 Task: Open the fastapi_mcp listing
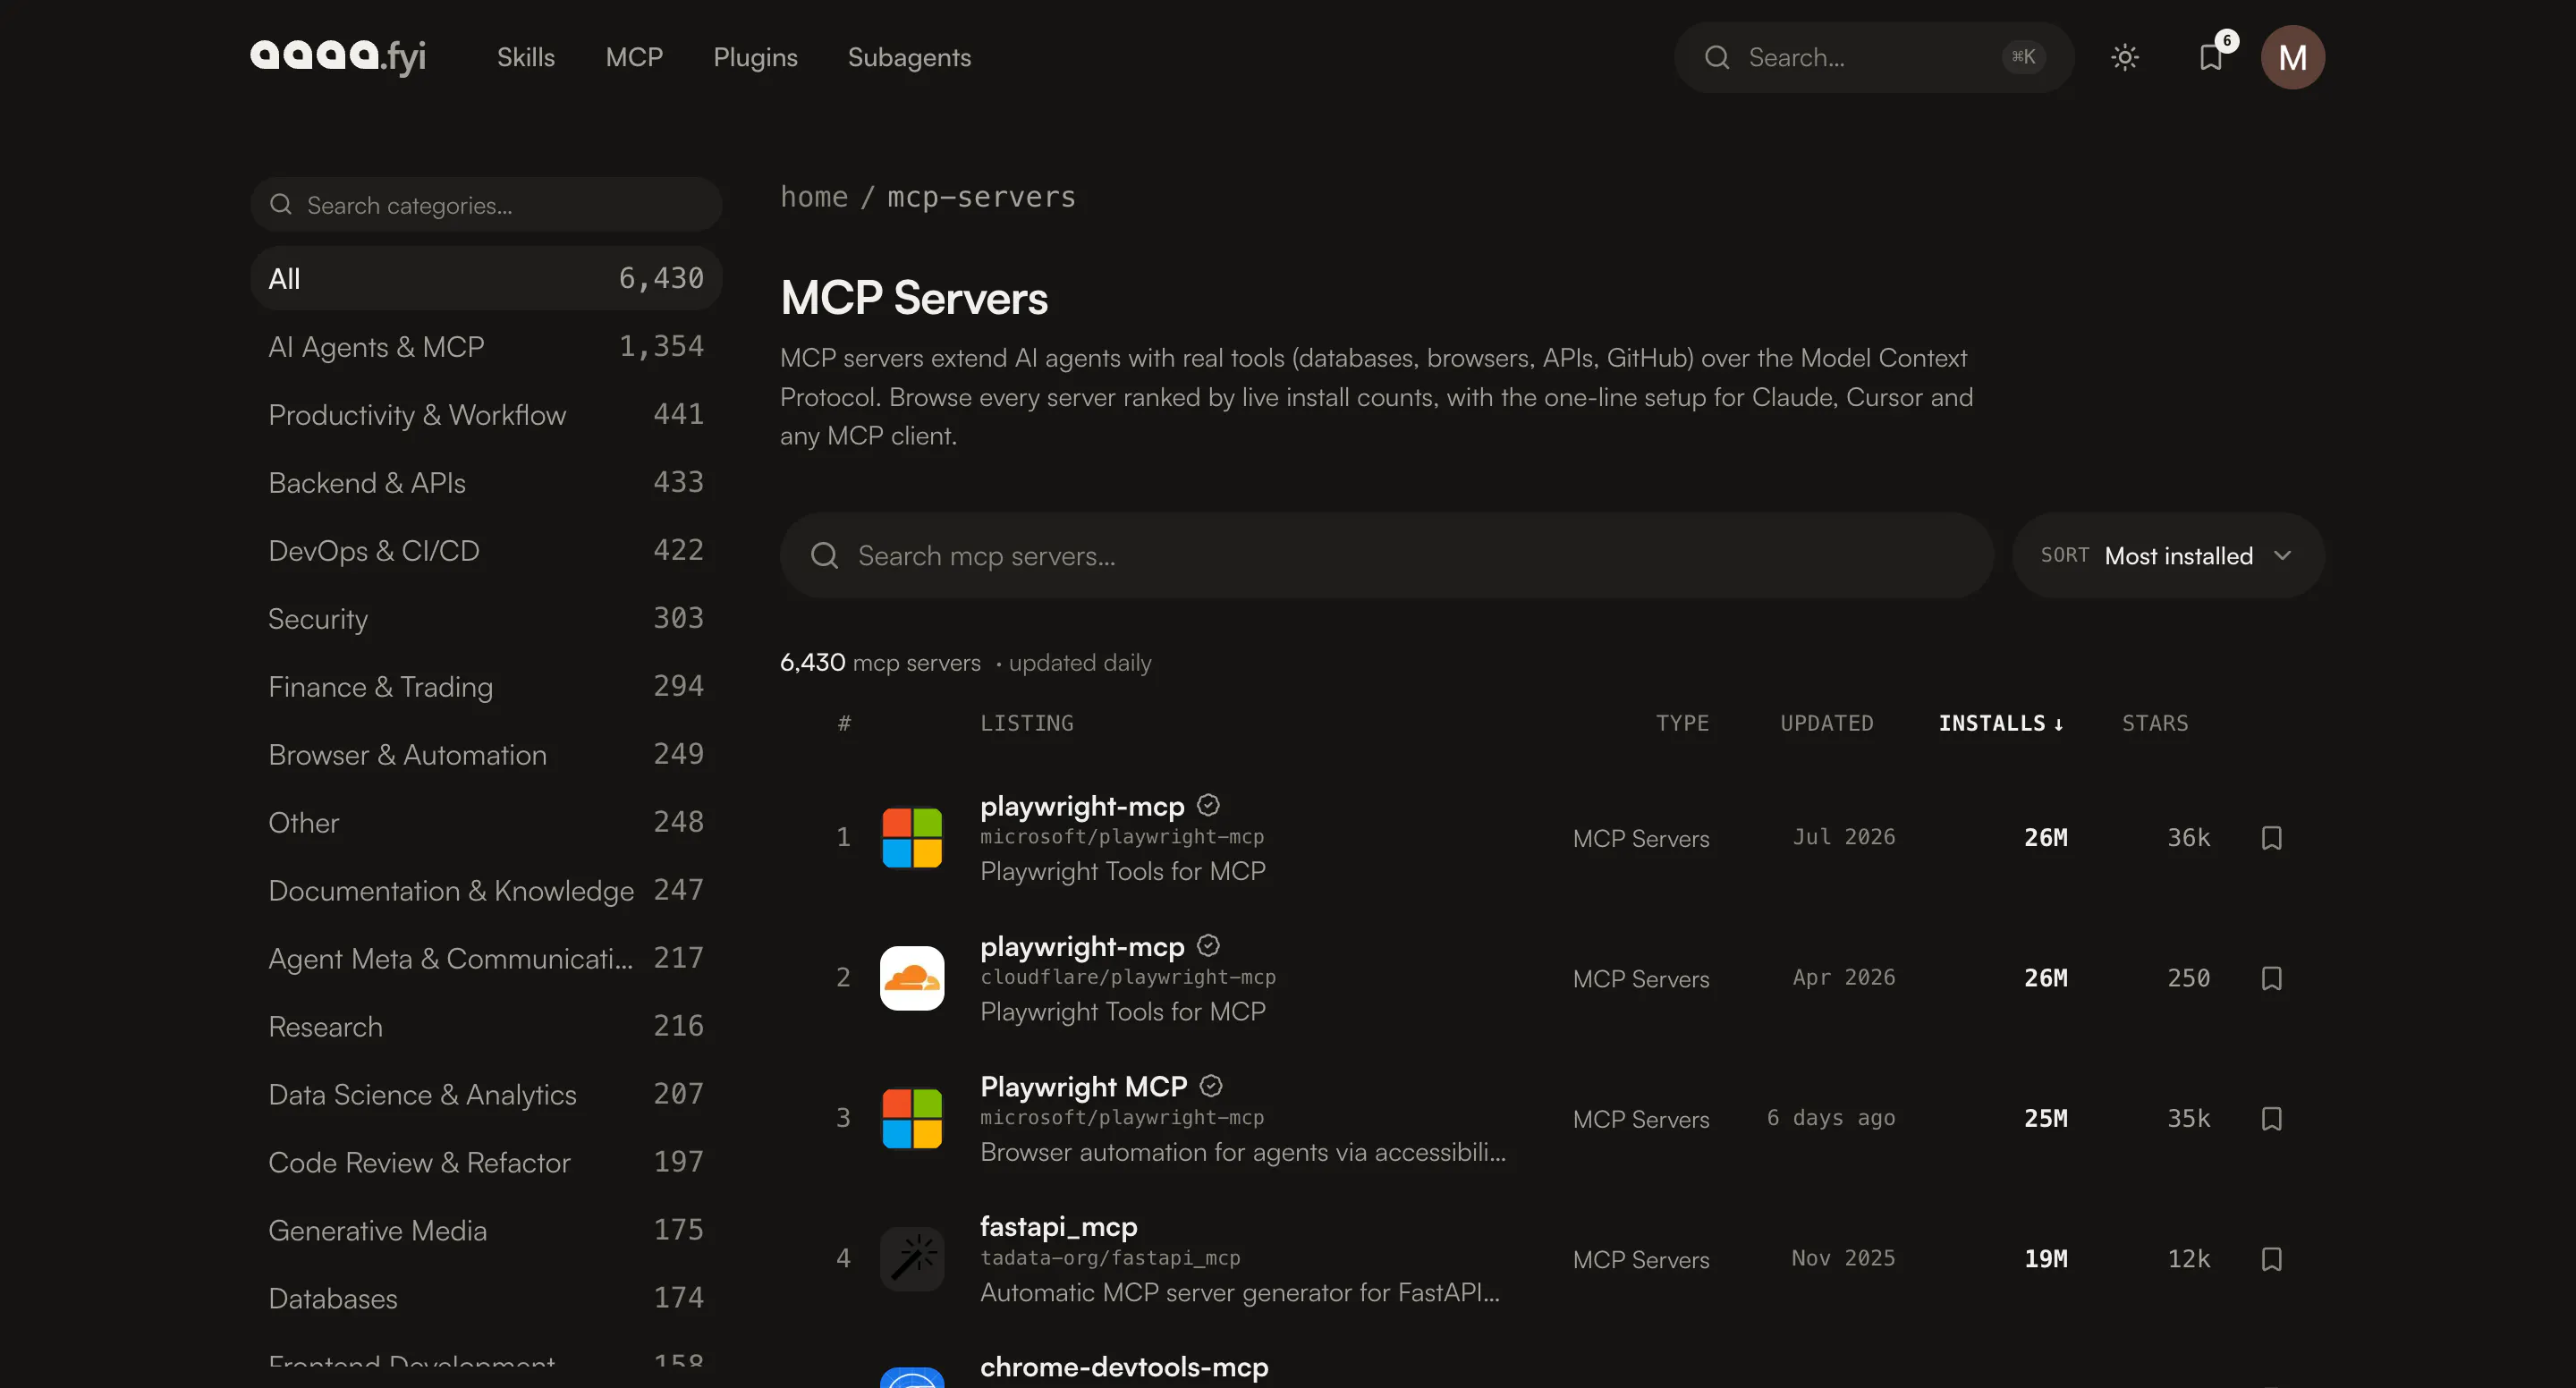coord(1059,1227)
